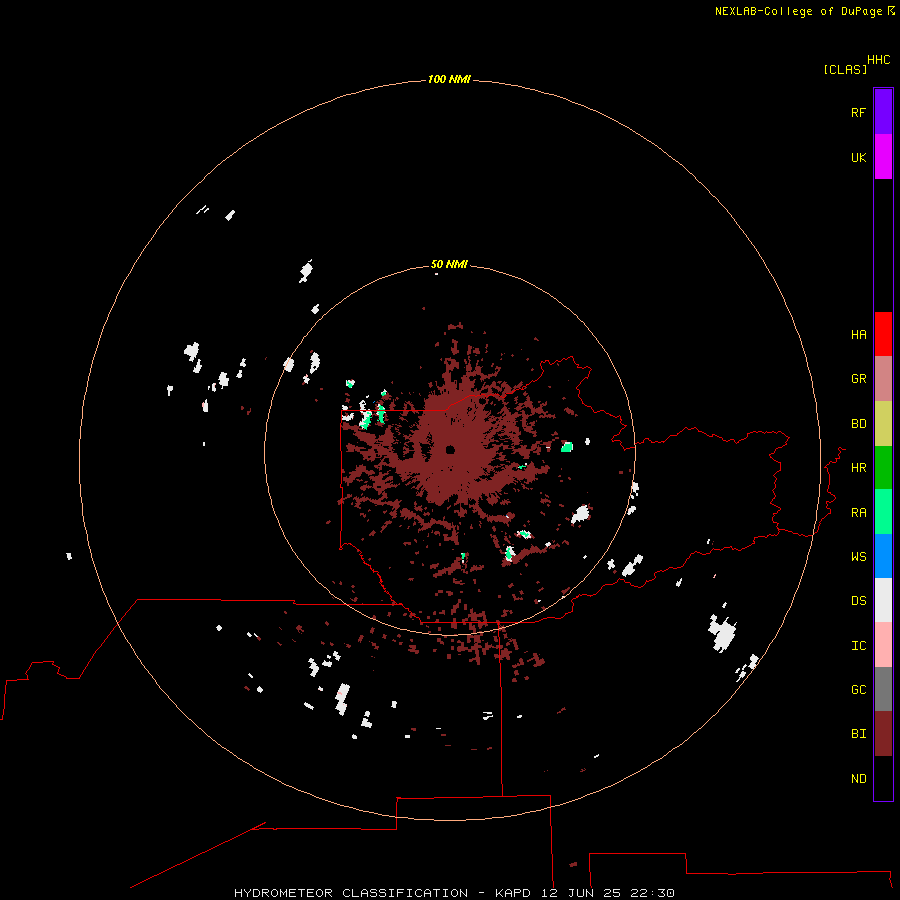Click the RF purple legend swatch
This screenshot has height=900, width=900.
[x=883, y=112]
